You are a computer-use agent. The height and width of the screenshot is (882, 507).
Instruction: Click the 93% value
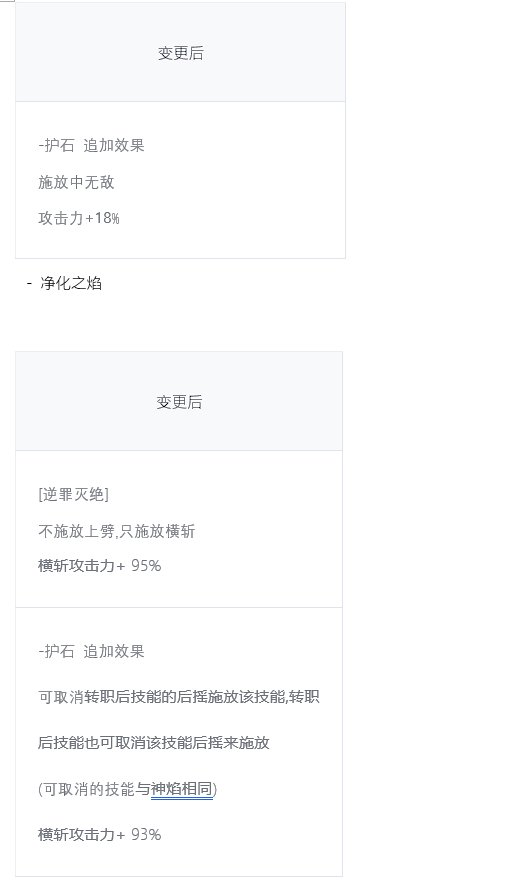coord(146,834)
